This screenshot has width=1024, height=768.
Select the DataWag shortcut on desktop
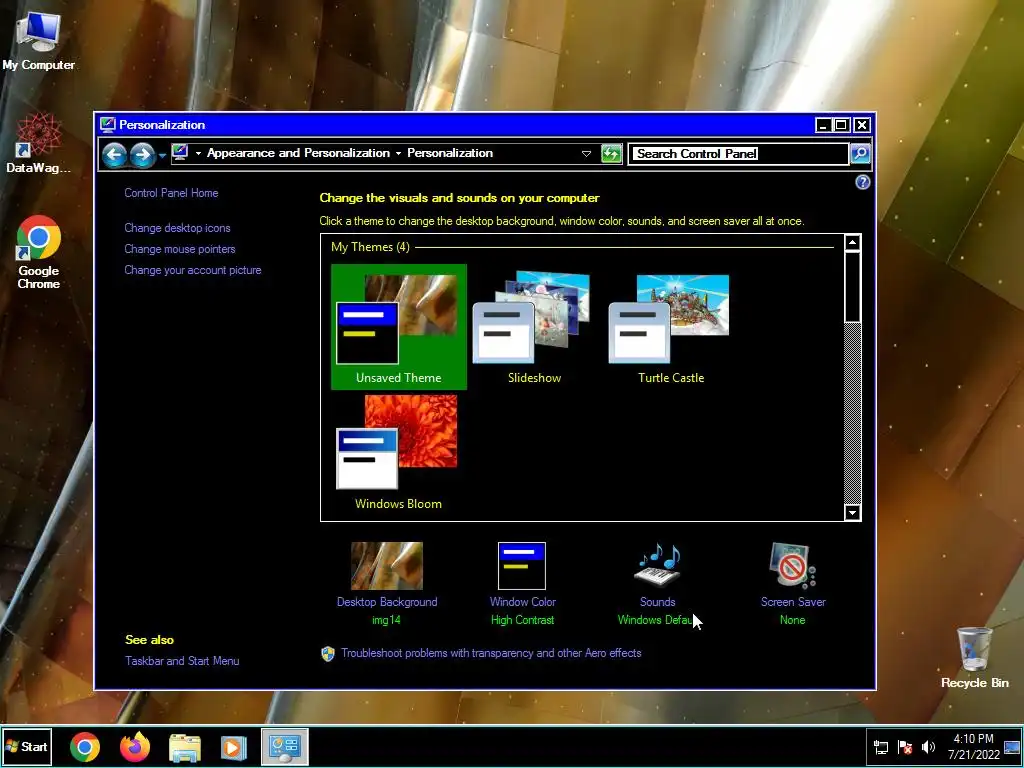click(x=38, y=142)
